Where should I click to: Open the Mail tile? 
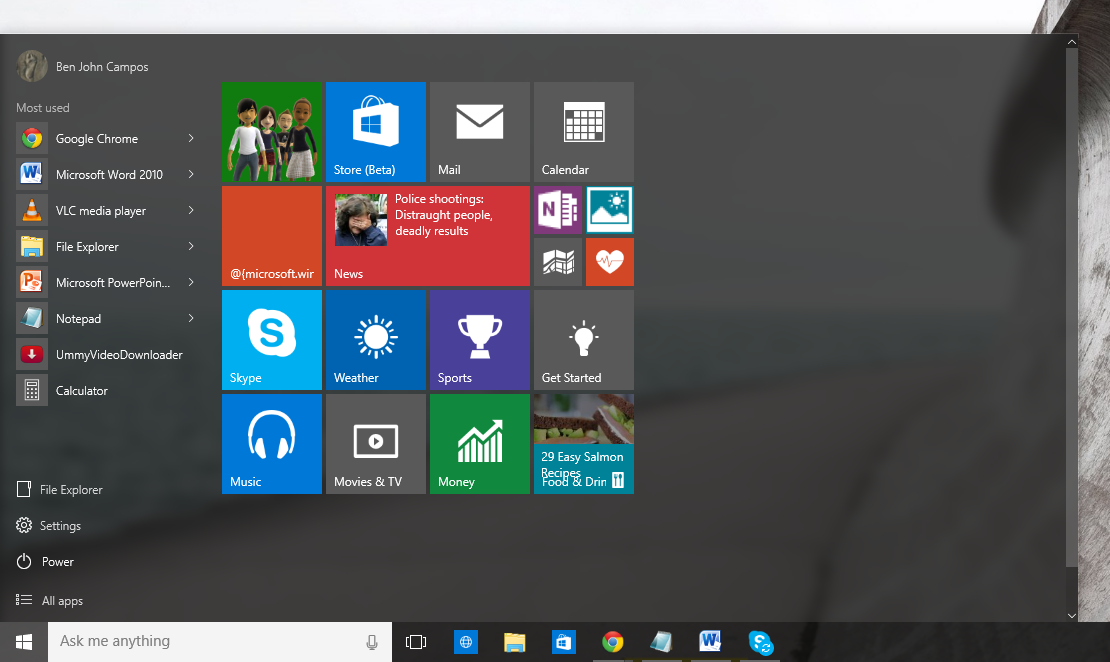[x=480, y=132]
